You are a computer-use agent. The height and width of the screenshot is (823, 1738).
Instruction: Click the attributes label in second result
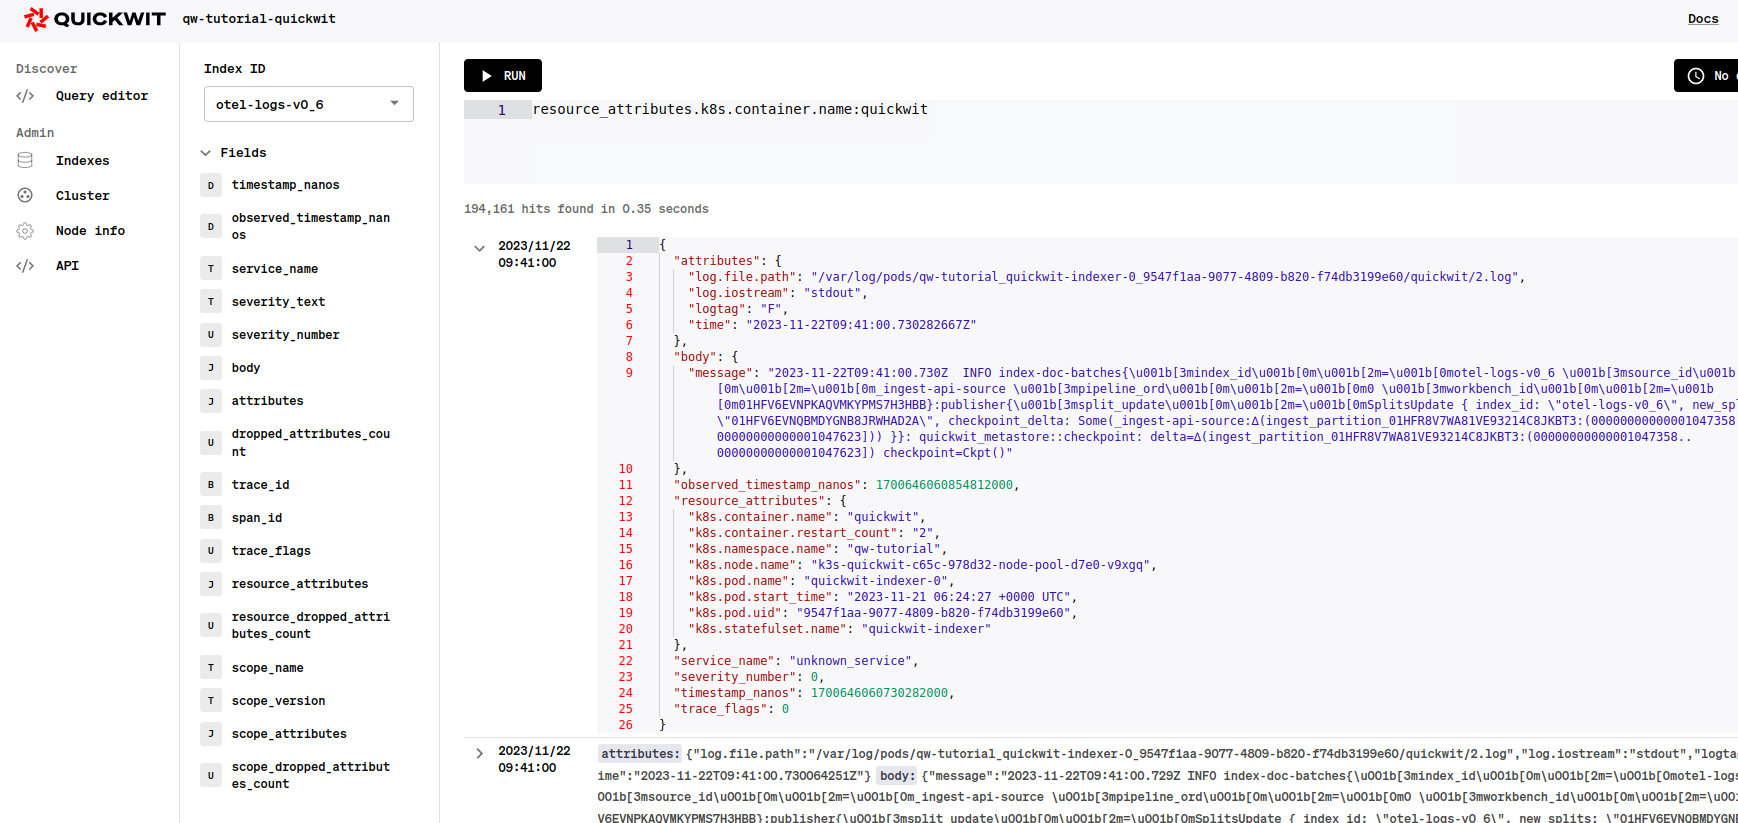640,754
